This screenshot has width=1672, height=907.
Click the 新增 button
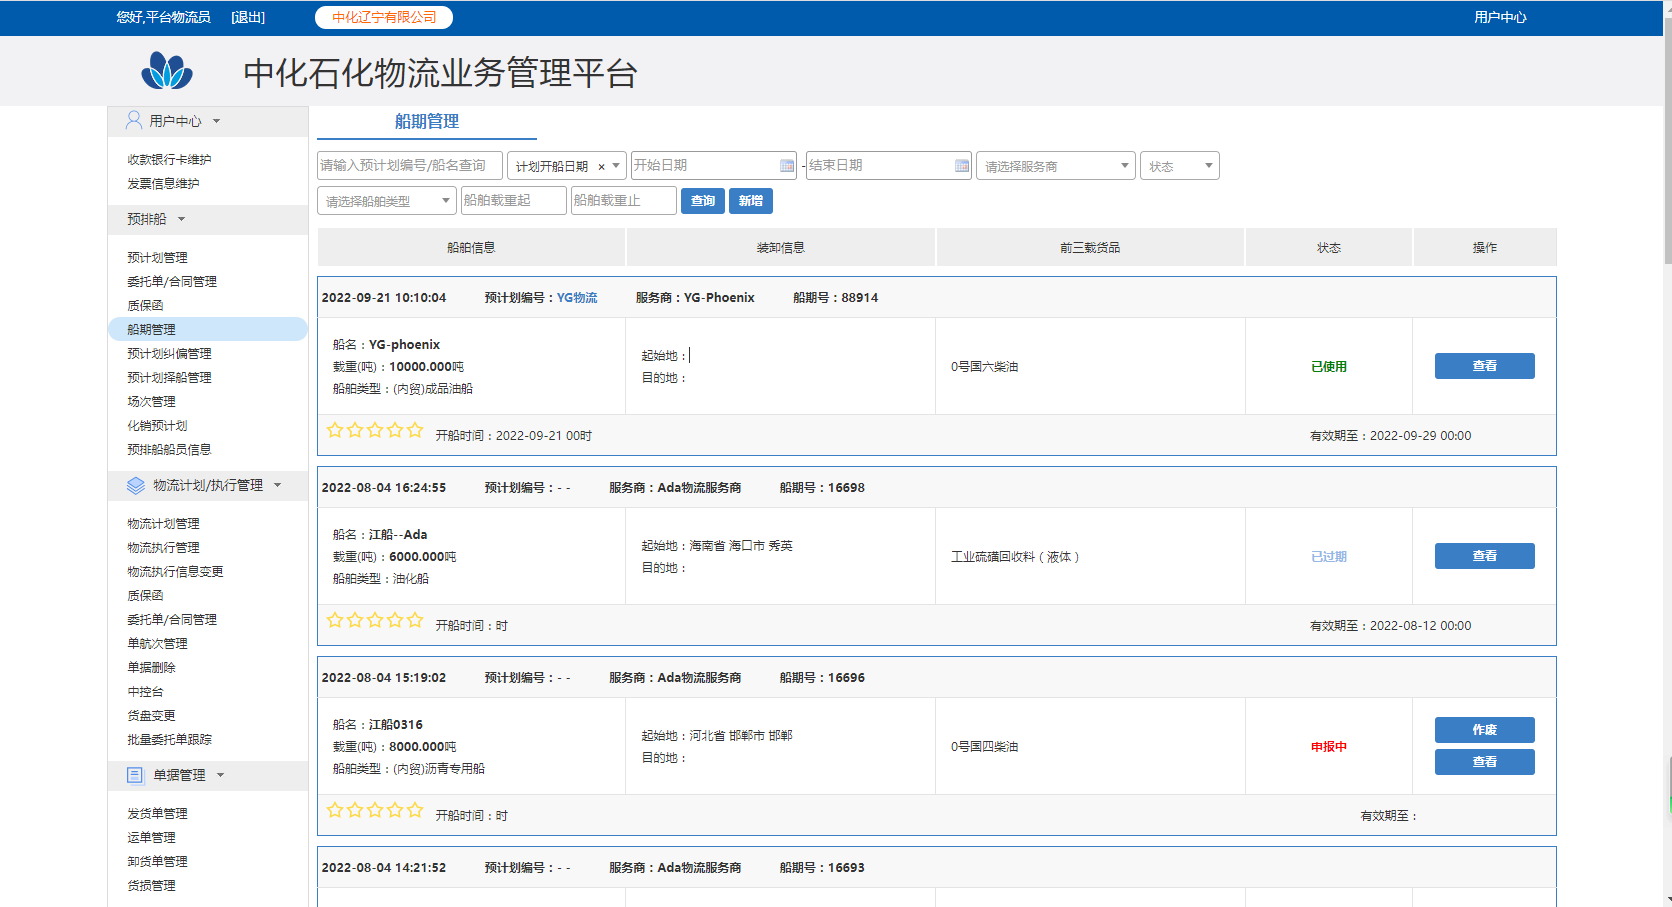click(751, 201)
